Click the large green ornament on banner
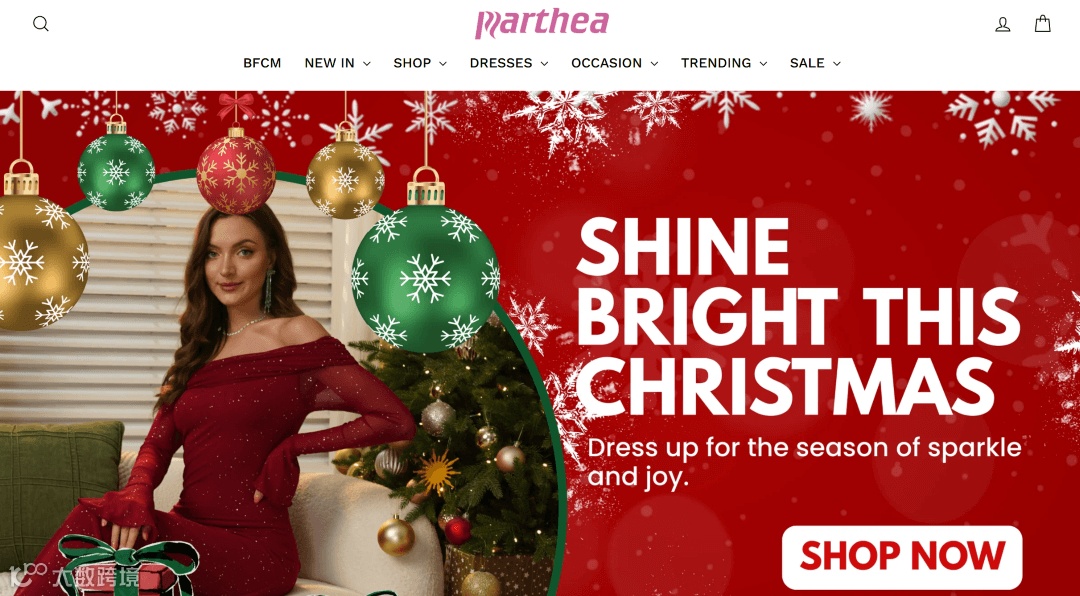The width and height of the screenshot is (1080, 596). point(426,276)
